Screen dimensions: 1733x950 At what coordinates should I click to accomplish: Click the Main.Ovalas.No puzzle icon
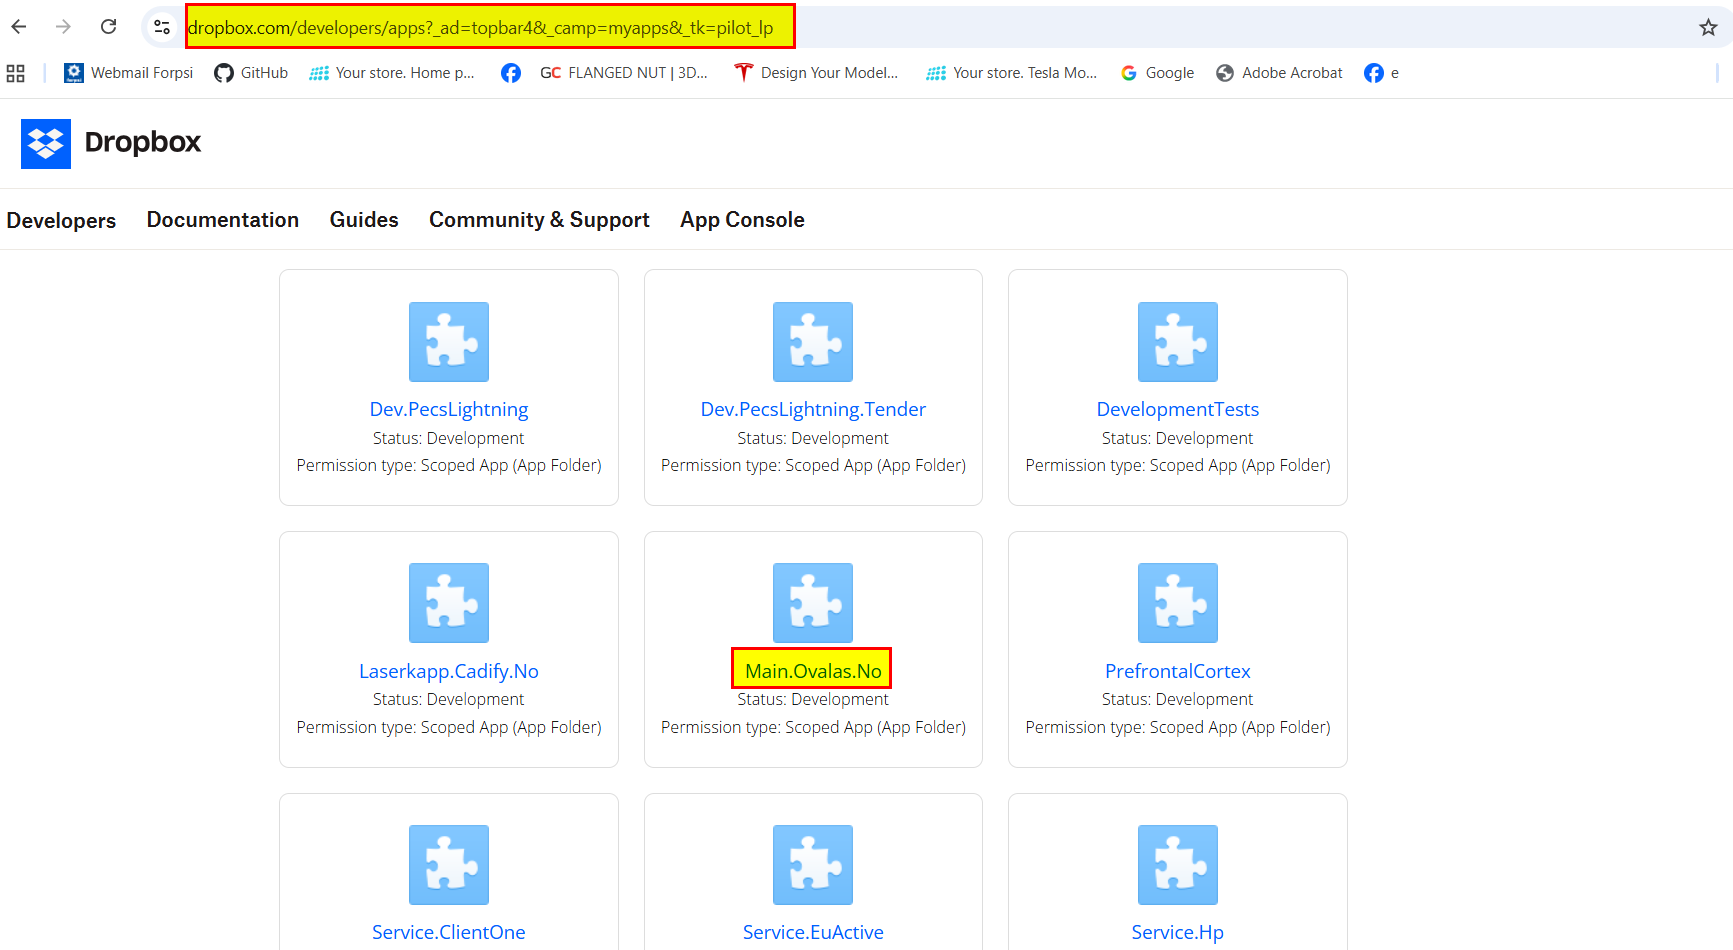(813, 603)
